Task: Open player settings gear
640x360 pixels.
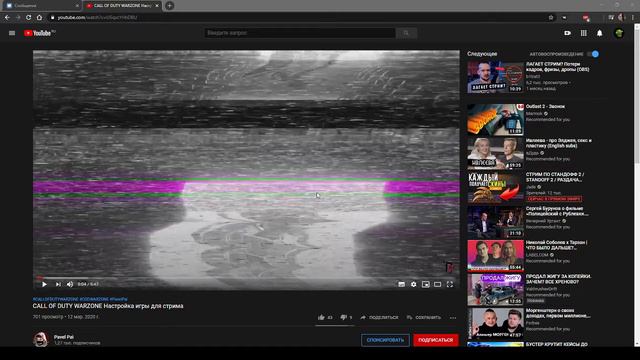Action: [413, 284]
